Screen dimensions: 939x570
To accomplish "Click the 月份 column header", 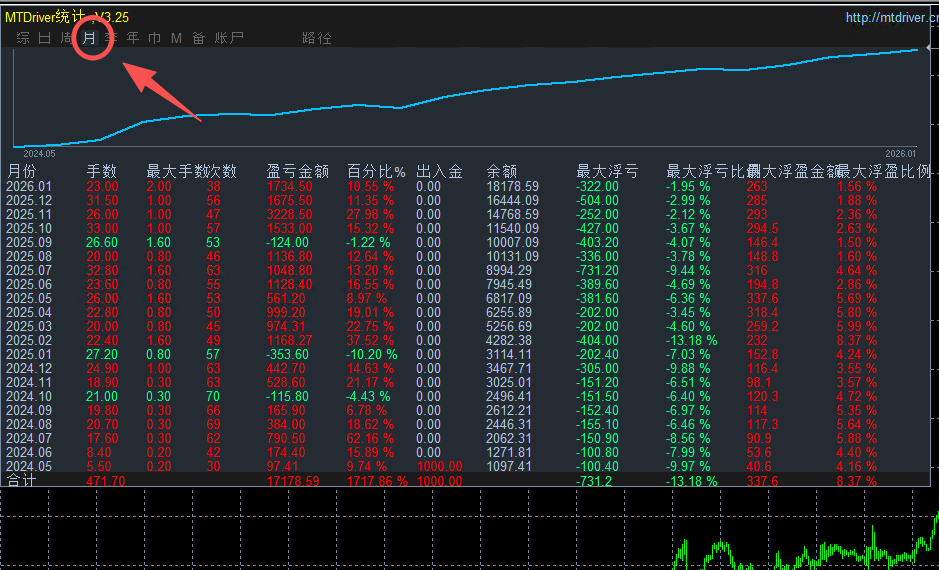I will [x=27, y=172].
